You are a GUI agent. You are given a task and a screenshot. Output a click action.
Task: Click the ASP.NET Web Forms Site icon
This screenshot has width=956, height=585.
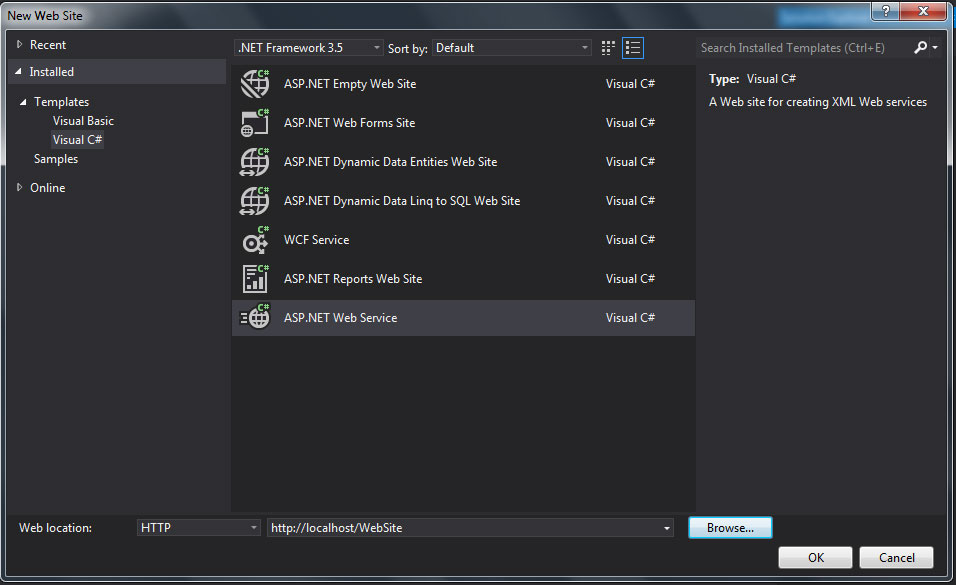tap(255, 123)
